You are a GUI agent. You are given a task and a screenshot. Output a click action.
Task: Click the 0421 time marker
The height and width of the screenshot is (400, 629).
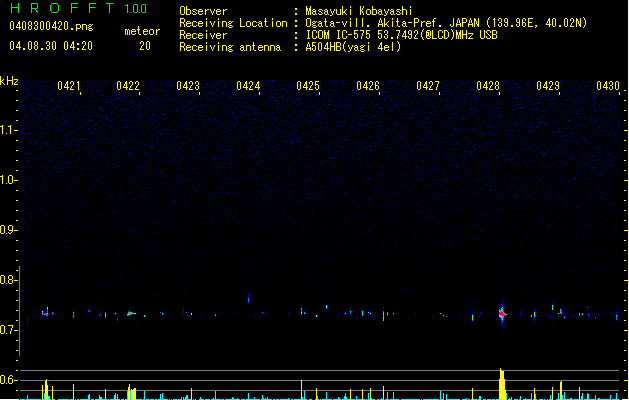[69, 86]
